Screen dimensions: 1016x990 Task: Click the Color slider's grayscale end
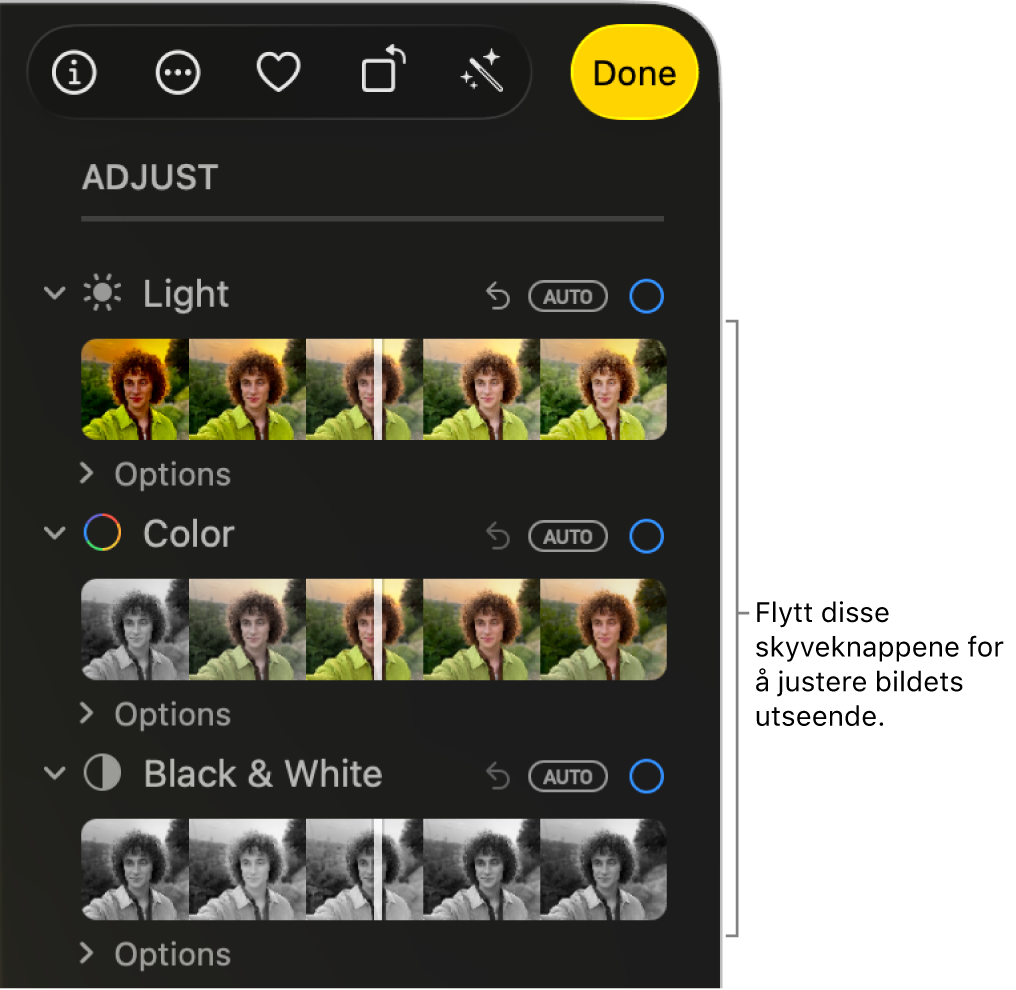tap(135, 629)
